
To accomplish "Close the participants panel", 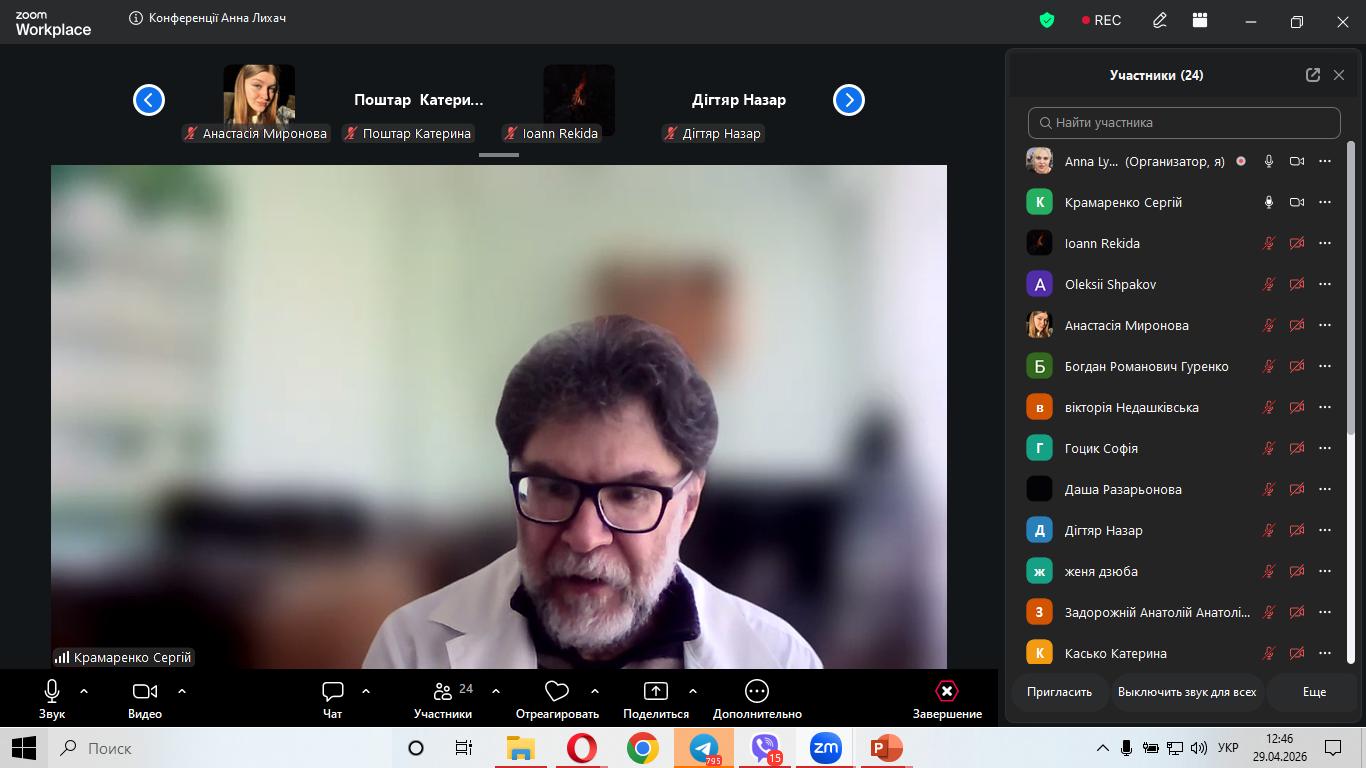I will [x=1339, y=75].
